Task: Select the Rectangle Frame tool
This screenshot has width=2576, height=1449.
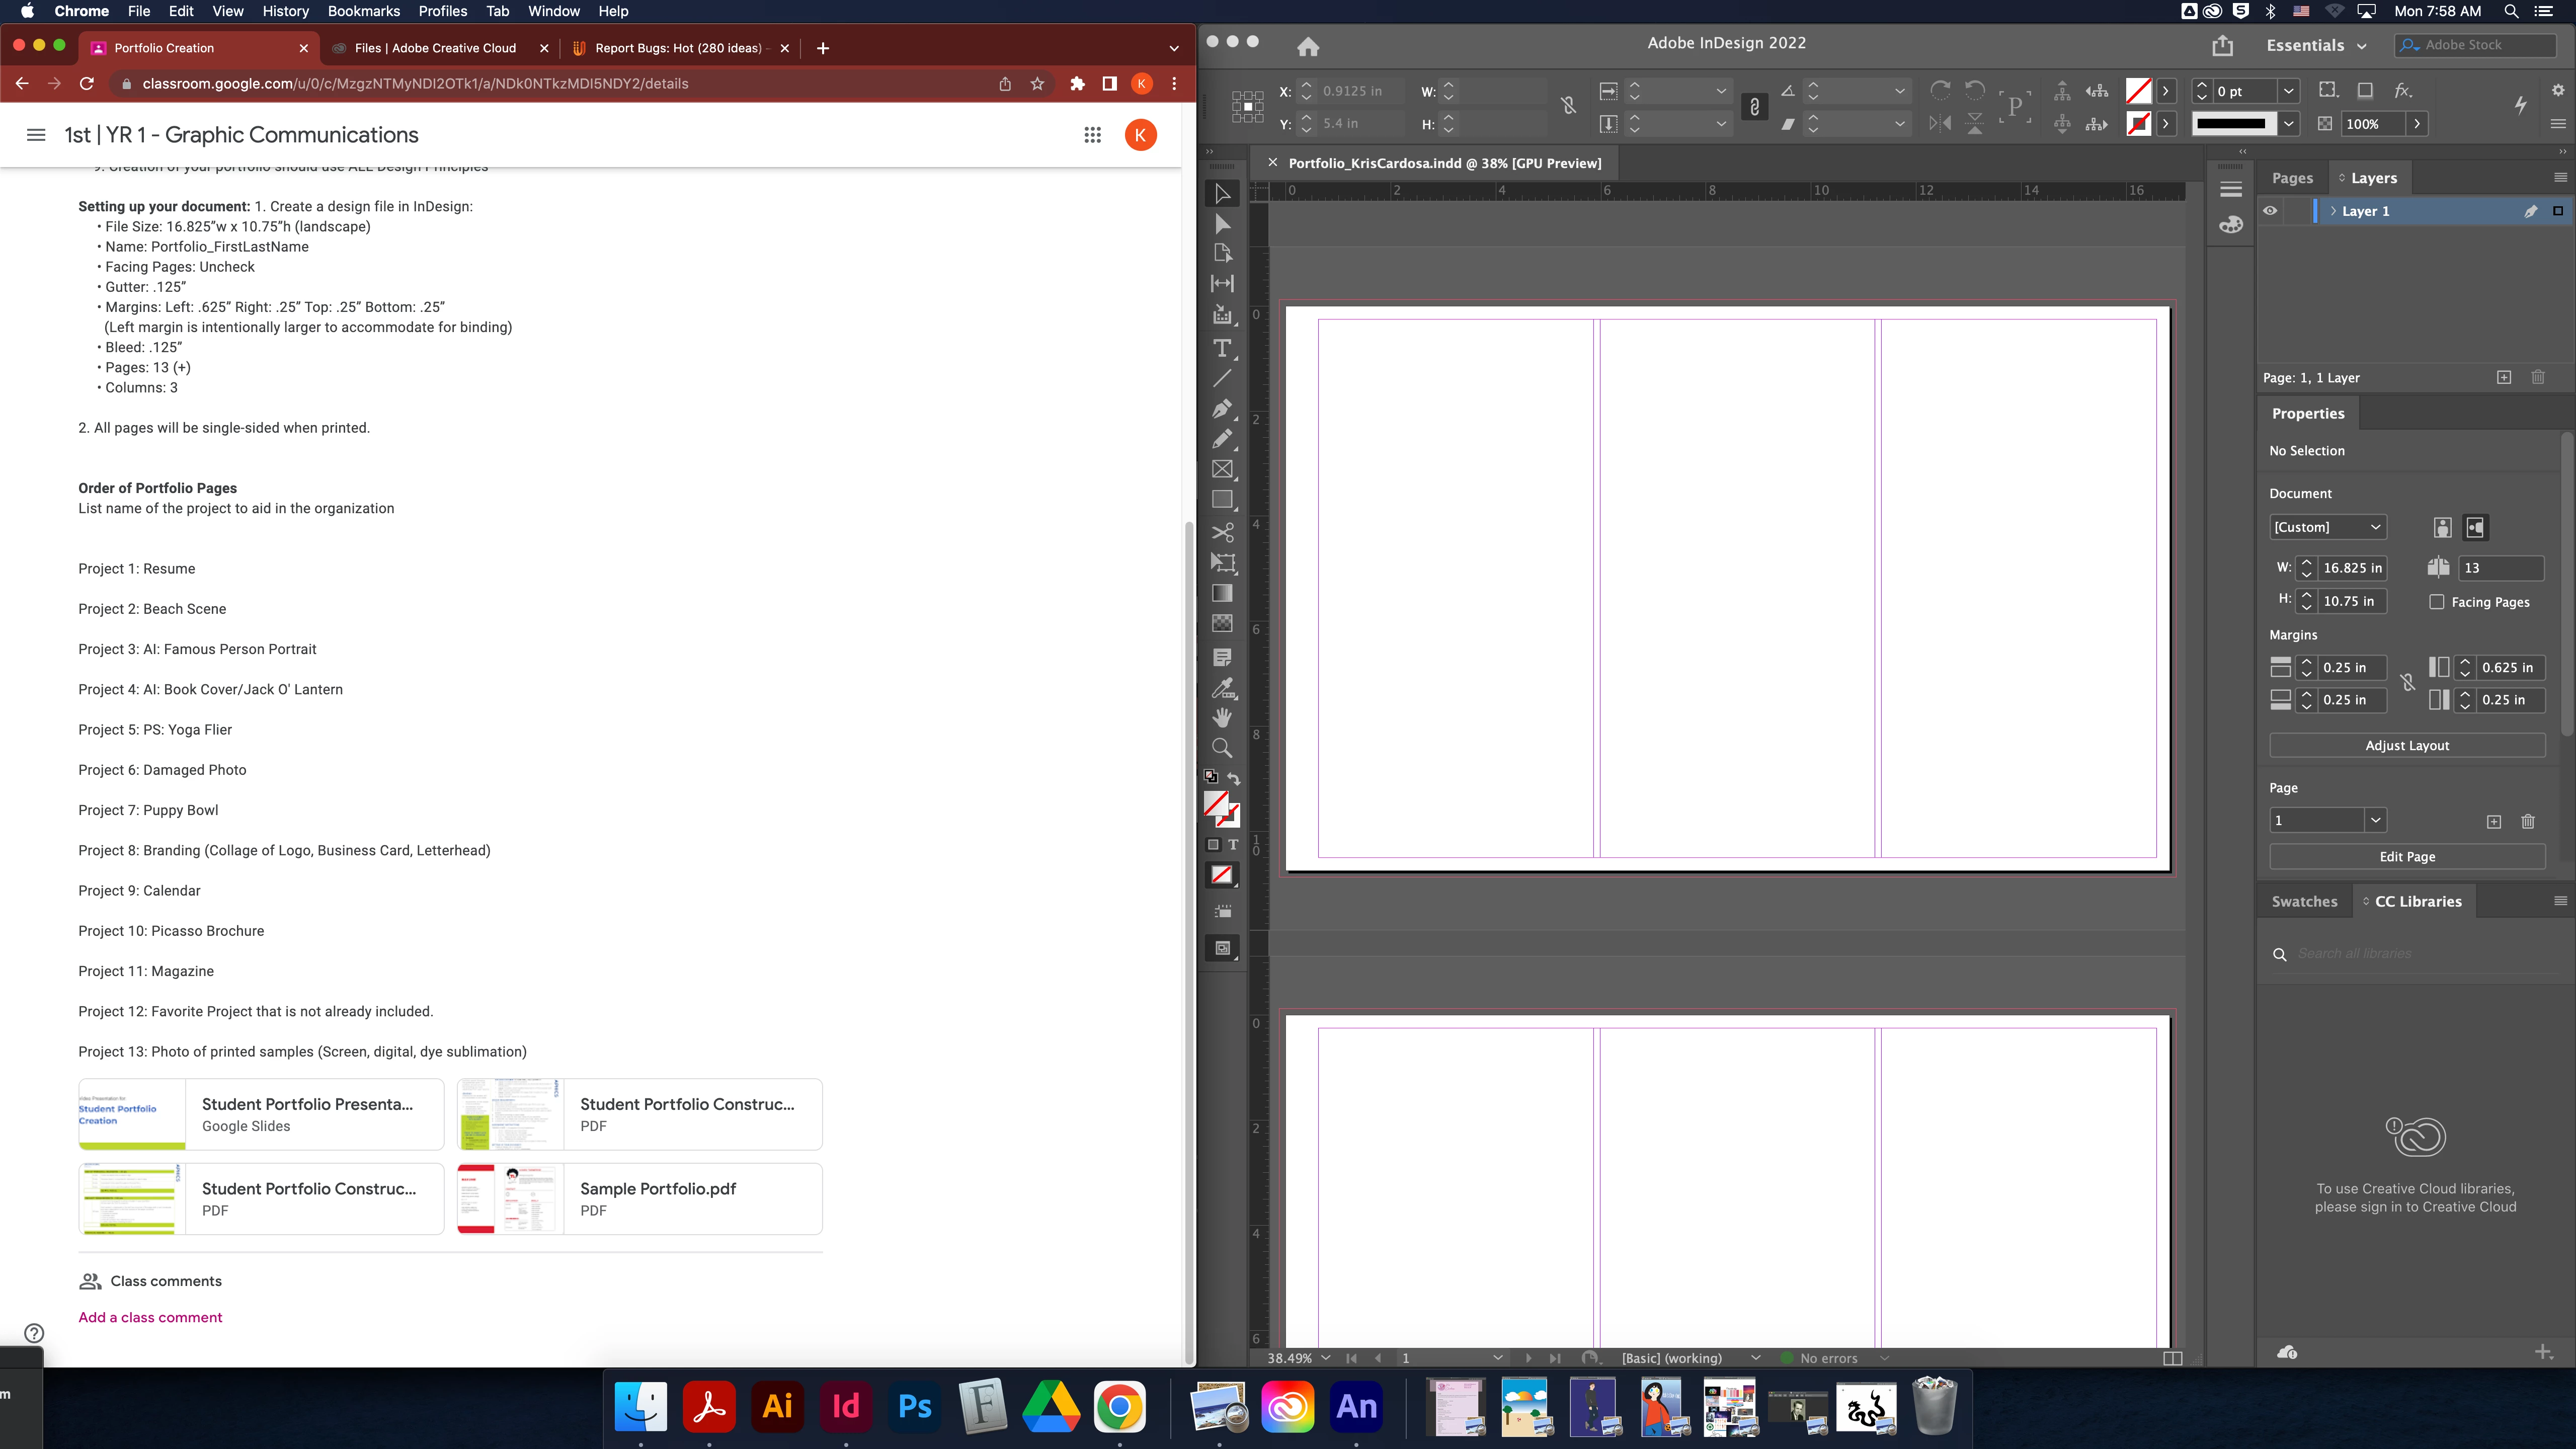Action: 1222,469
